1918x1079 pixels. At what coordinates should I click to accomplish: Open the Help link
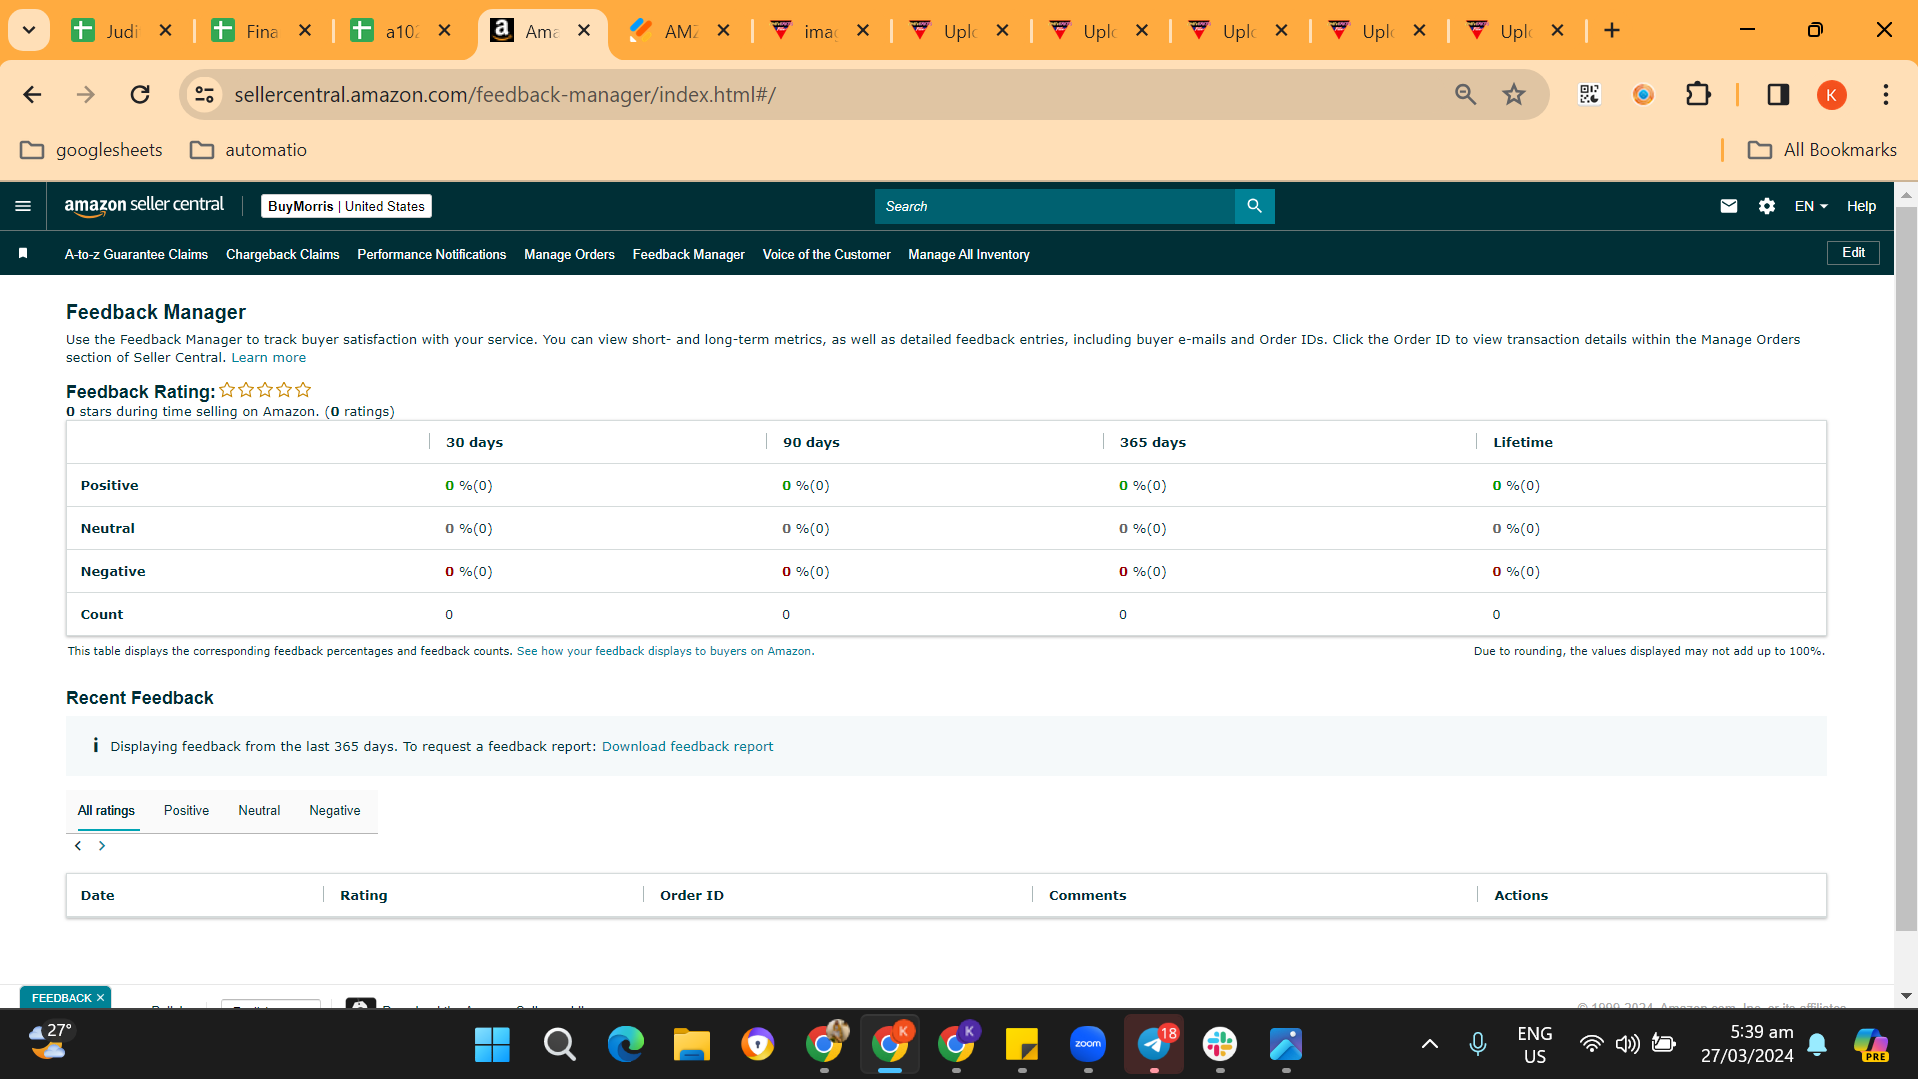coord(1861,206)
